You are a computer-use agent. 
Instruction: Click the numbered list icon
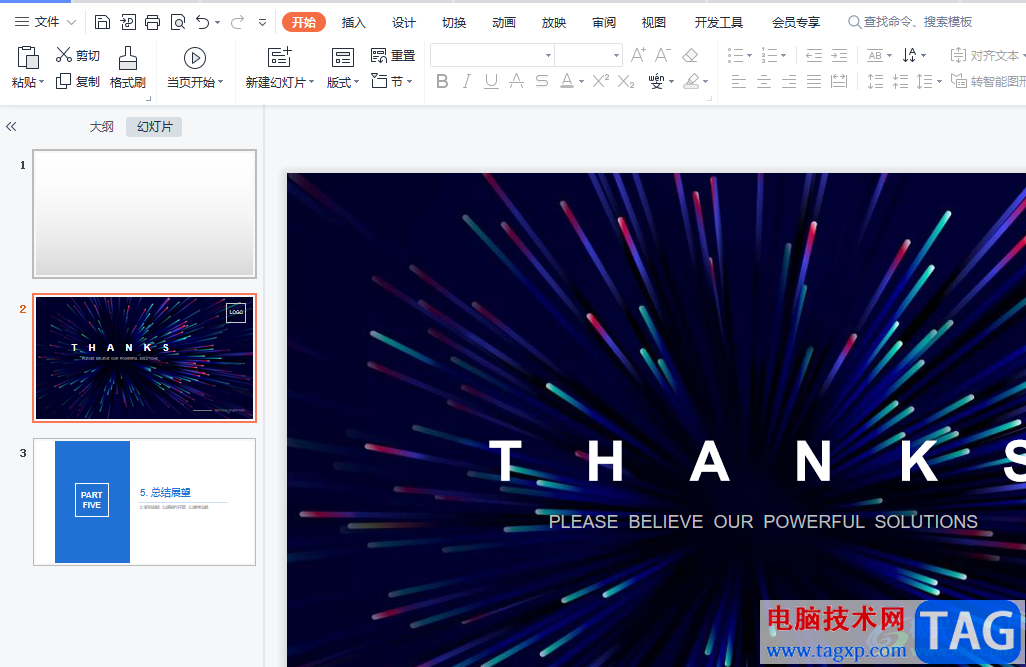[x=770, y=56]
